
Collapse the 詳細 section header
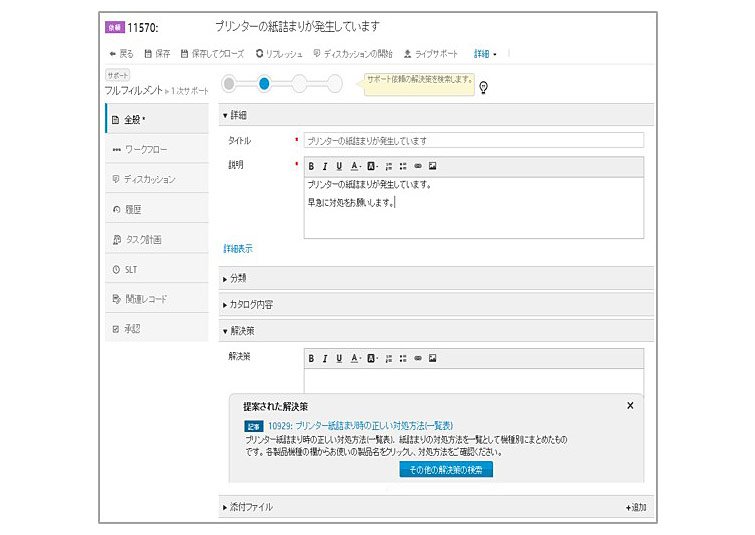tap(436, 115)
